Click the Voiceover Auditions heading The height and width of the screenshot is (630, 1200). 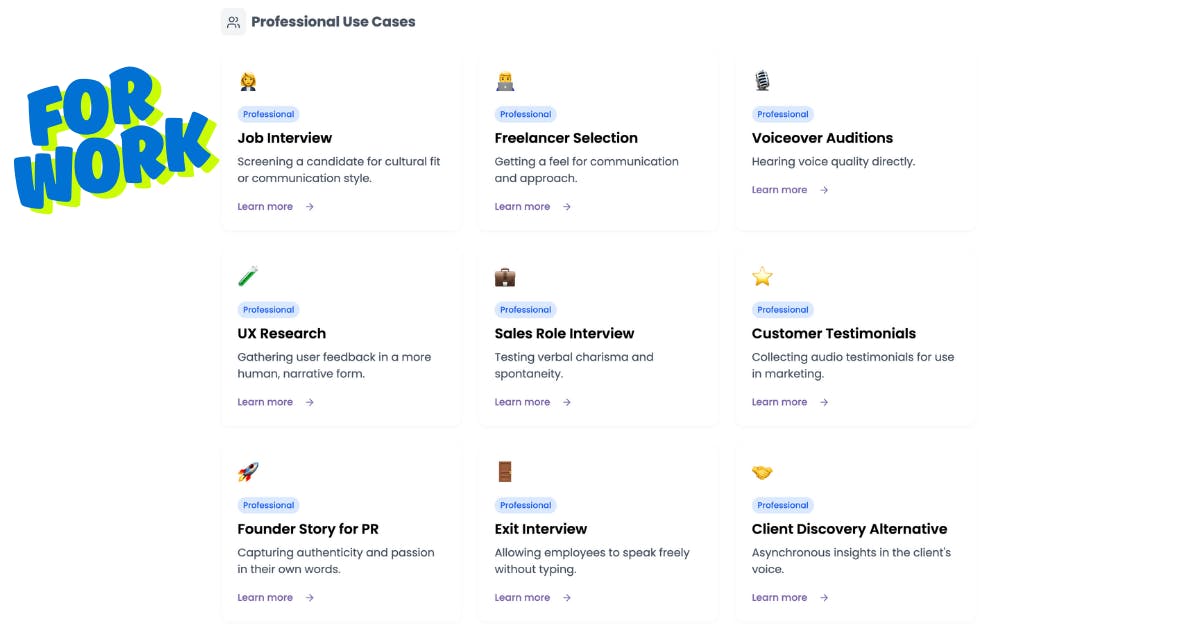click(822, 138)
